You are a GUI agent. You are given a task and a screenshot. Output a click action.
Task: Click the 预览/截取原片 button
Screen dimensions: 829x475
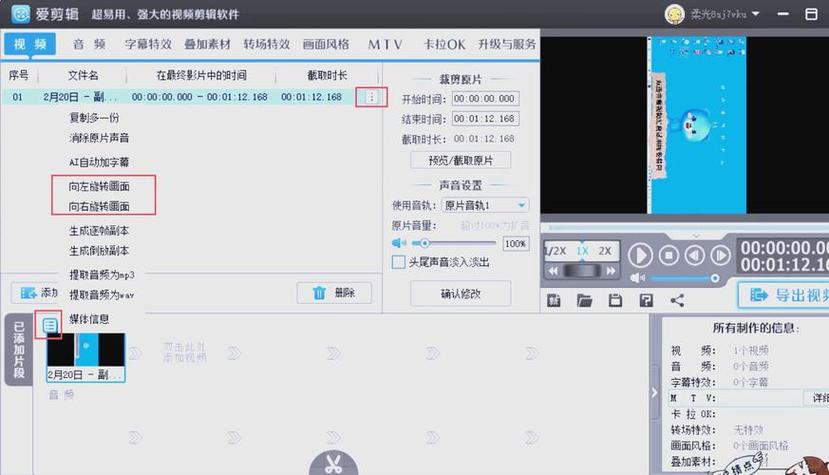pos(460,160)
